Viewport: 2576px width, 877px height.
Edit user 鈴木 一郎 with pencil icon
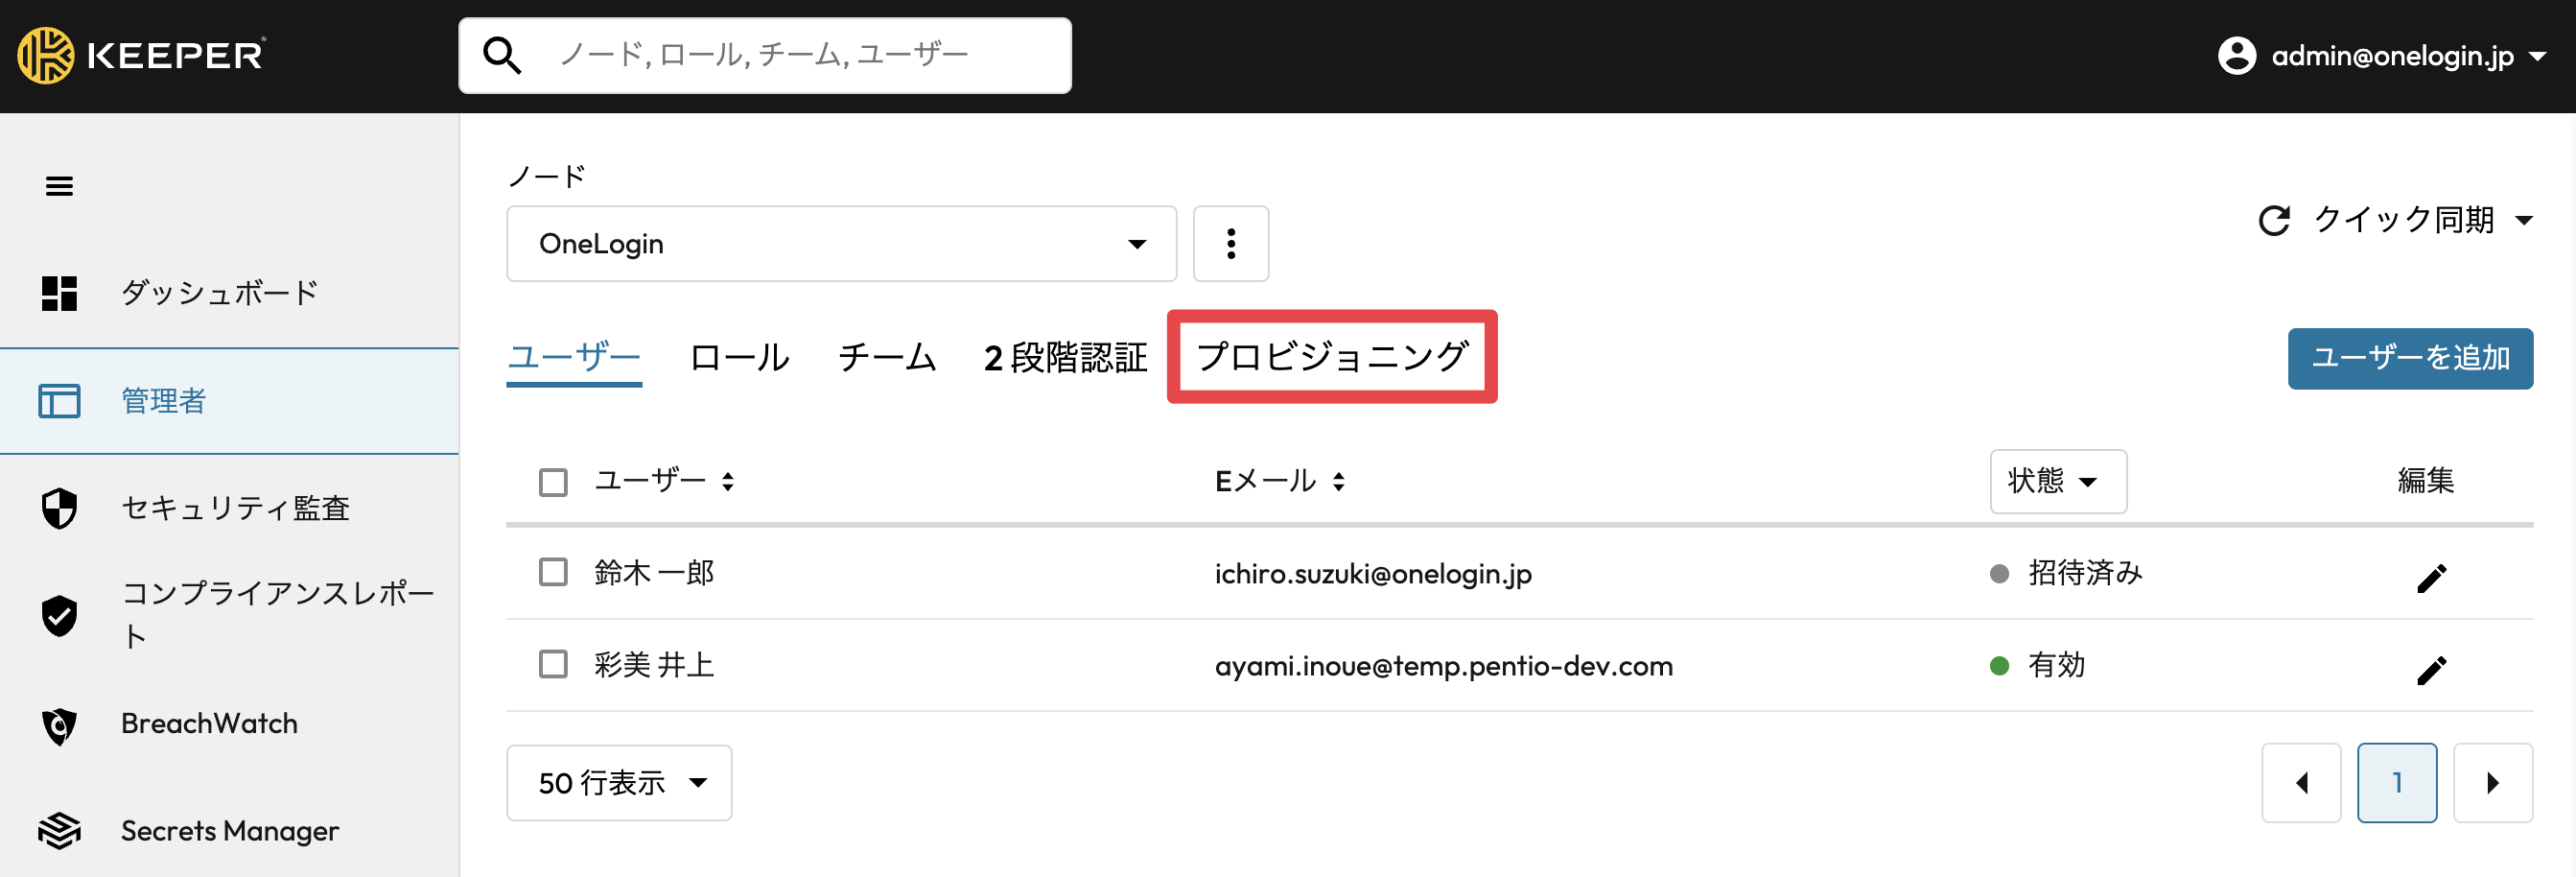point(2431,577)
